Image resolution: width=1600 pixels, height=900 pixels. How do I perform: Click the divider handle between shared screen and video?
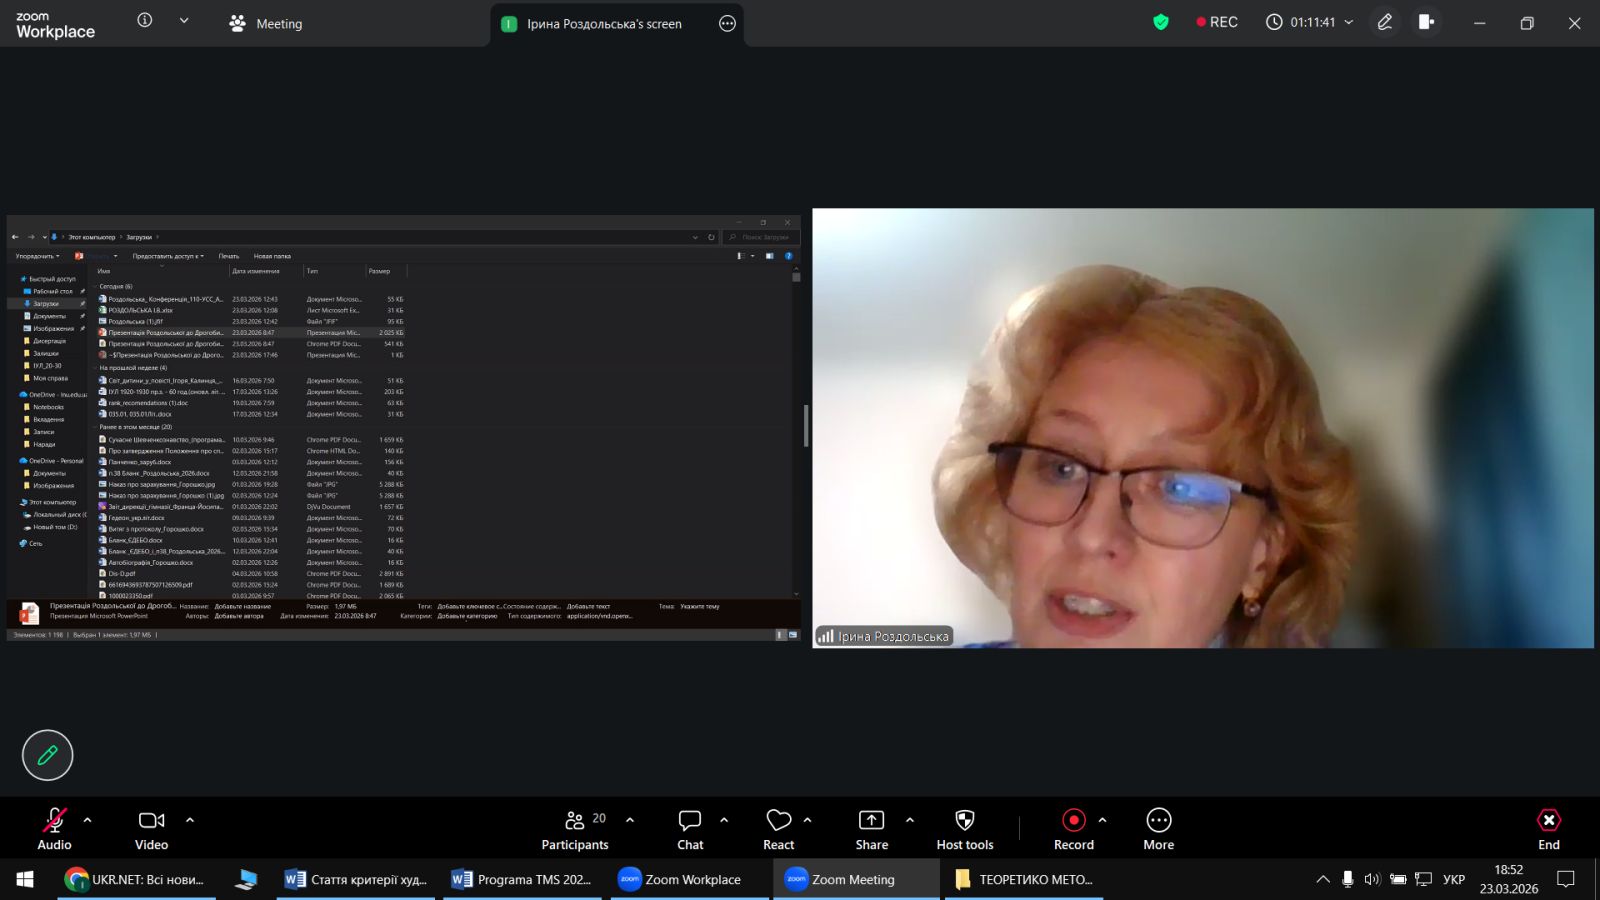coord(806,427)
